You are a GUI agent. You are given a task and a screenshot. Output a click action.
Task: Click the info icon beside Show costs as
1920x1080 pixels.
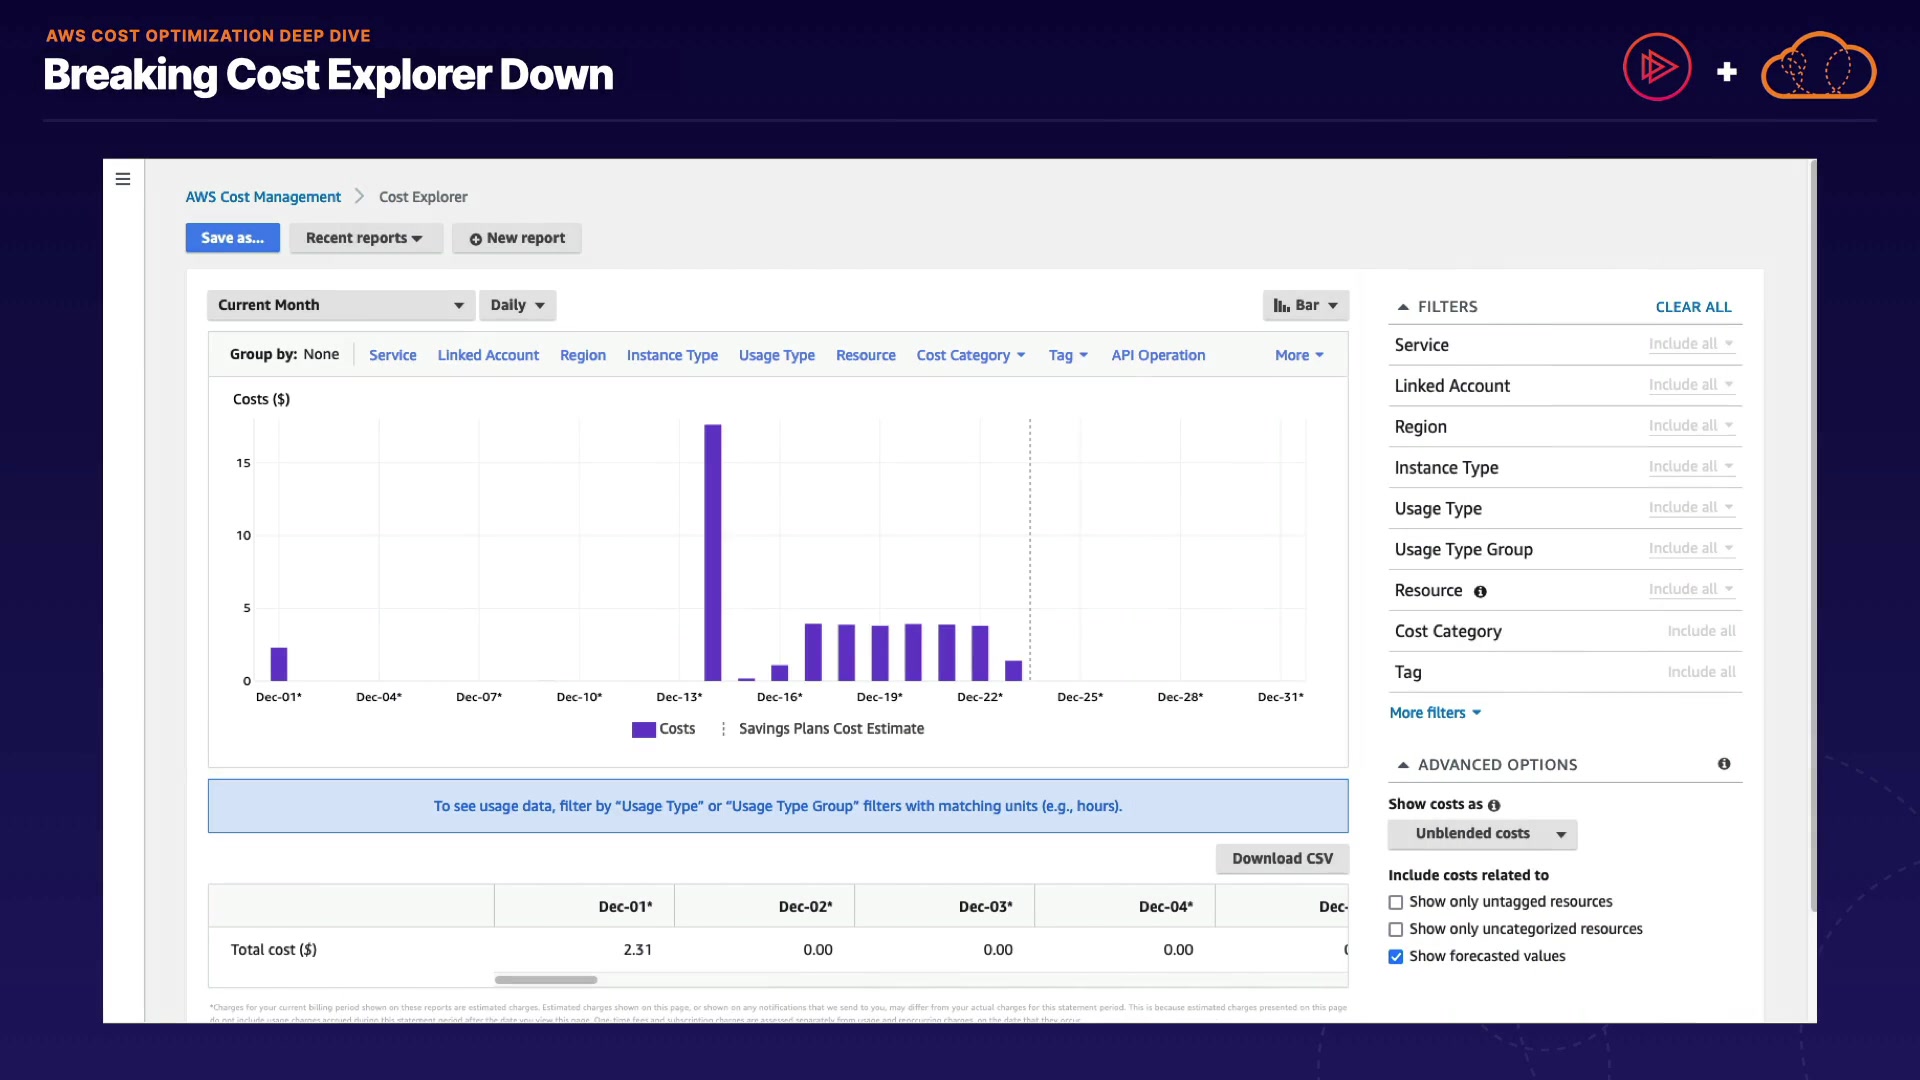point(1494,806)
